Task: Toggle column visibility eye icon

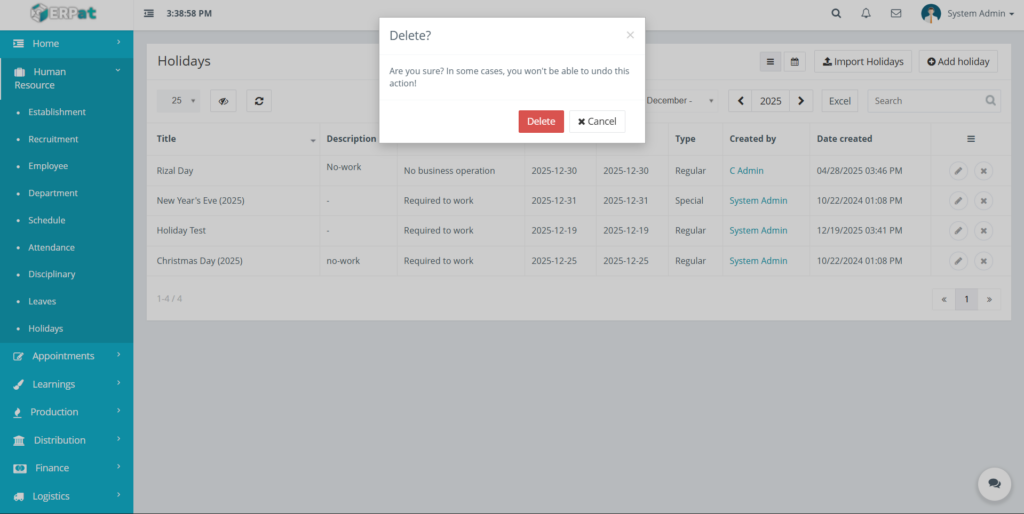Action: [x=223, y=101]
